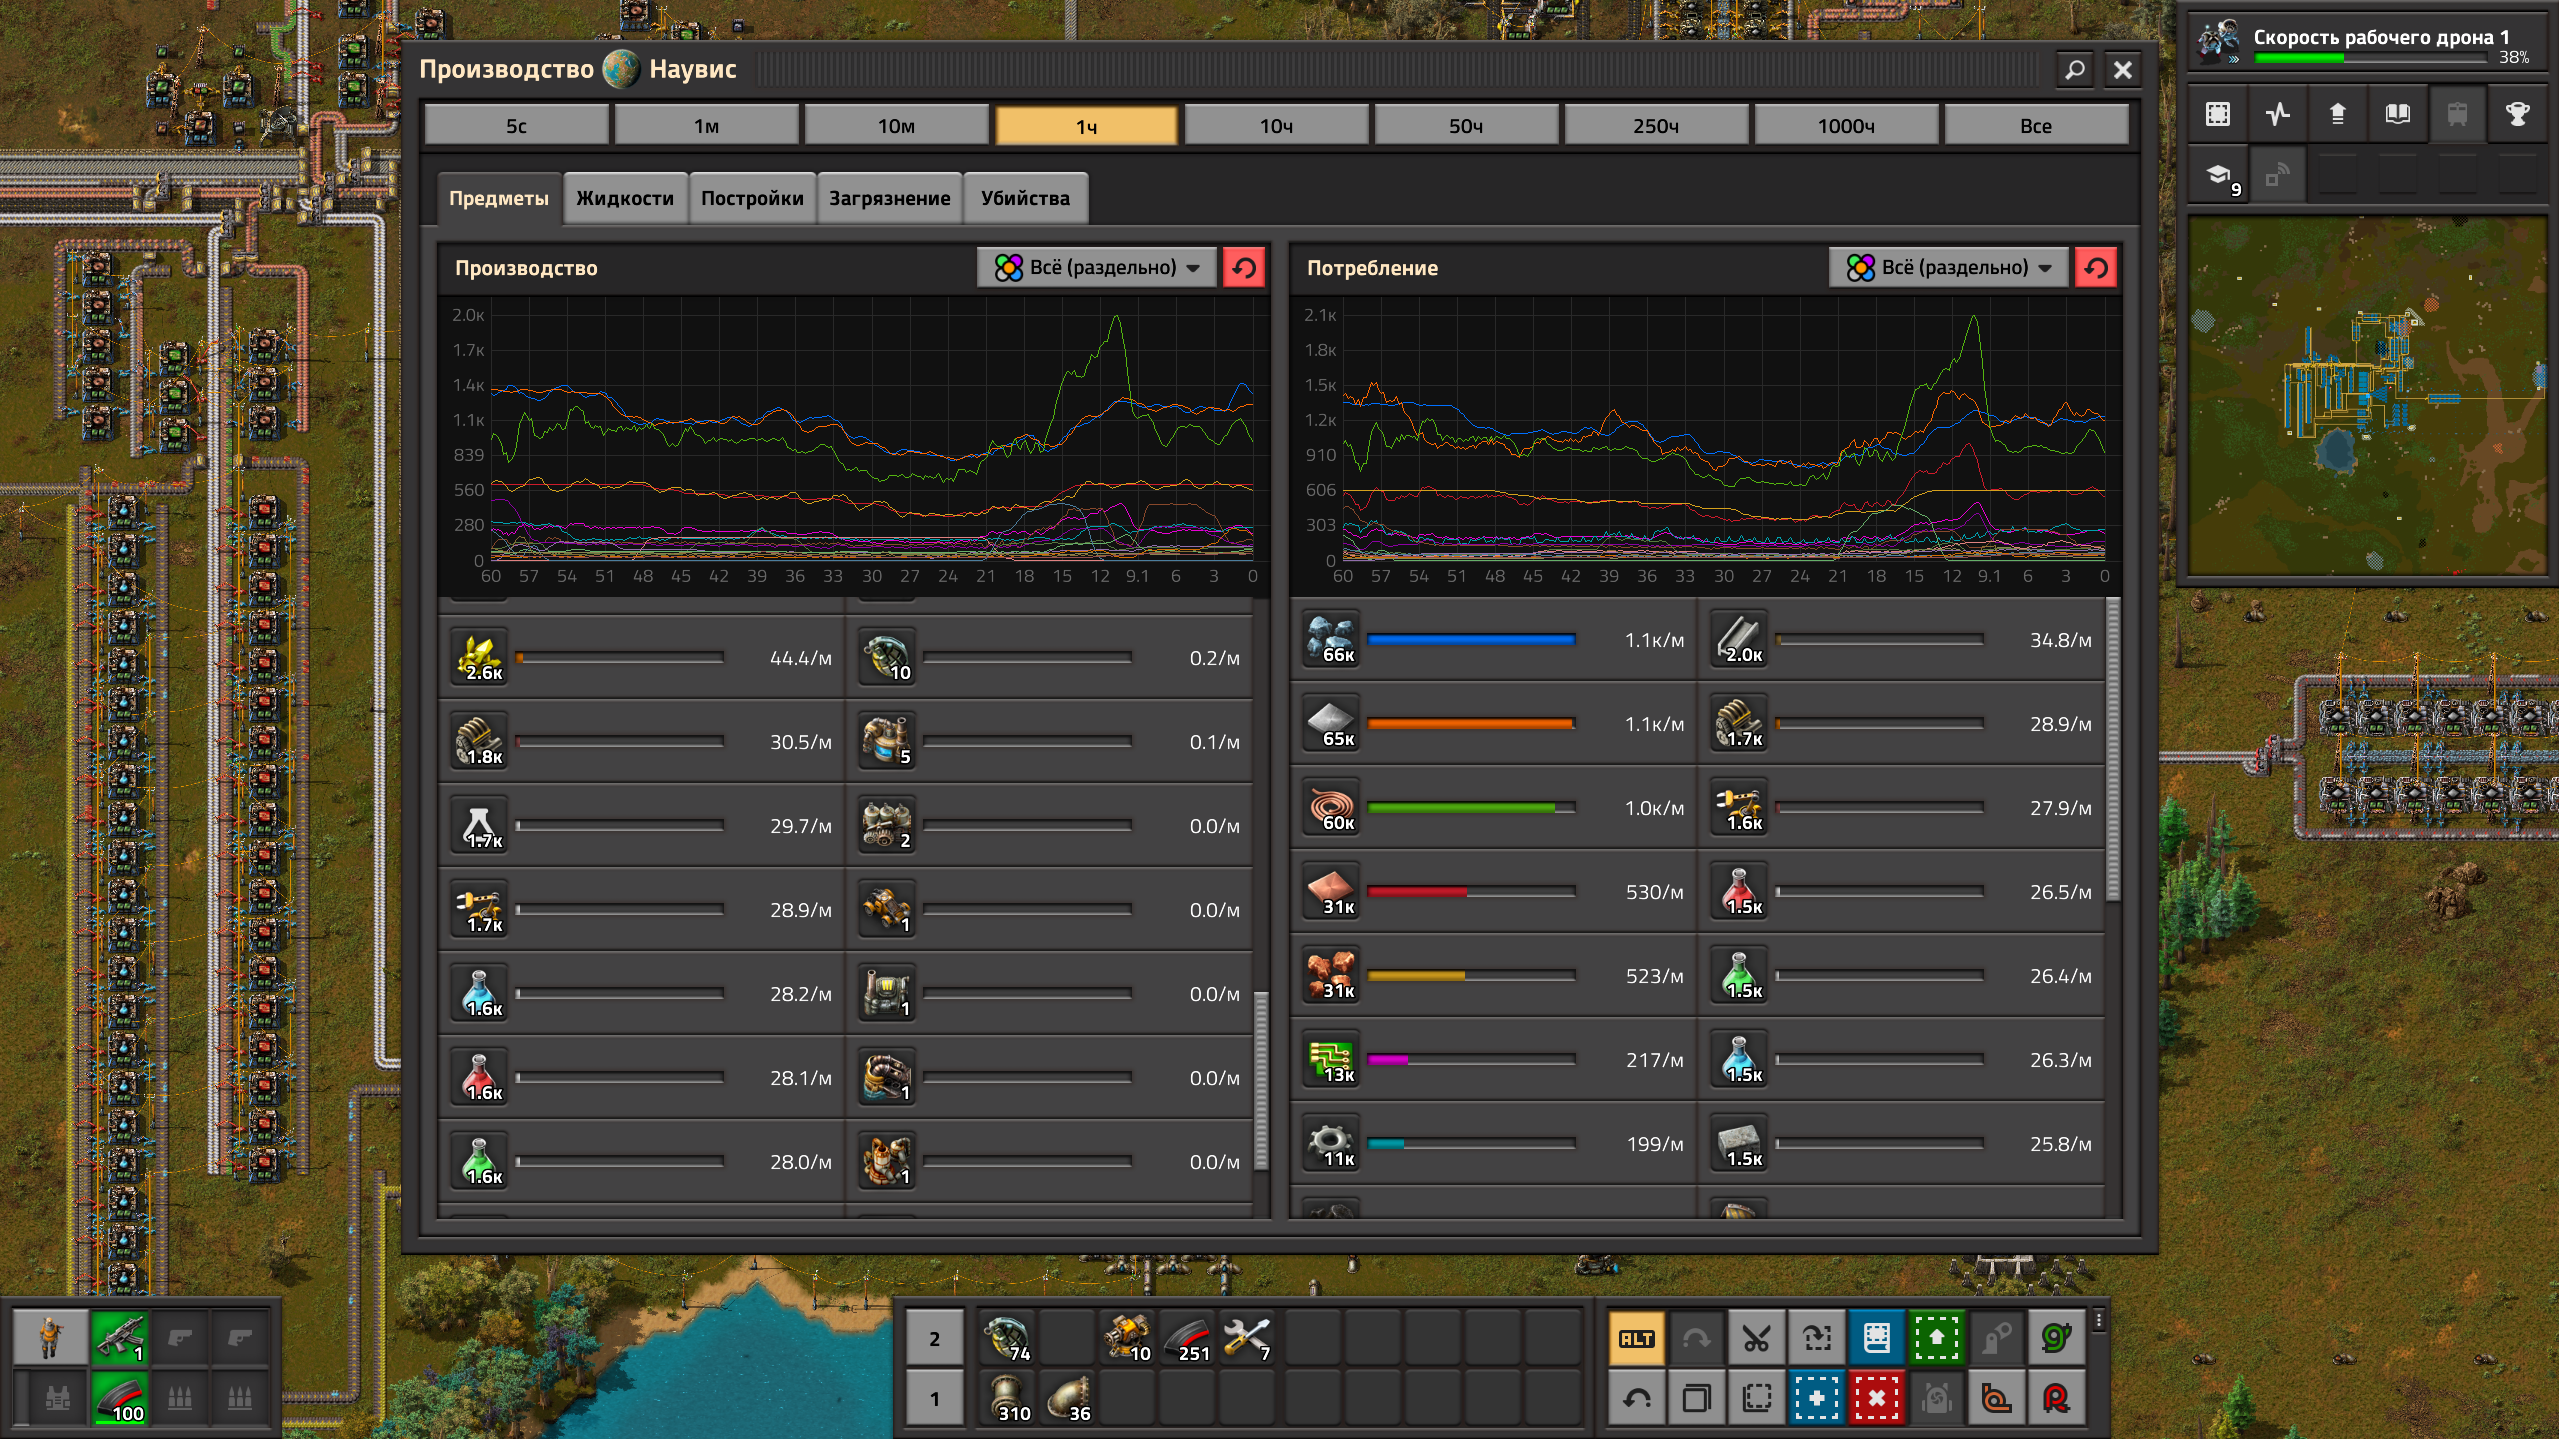Select the blue blueprint creation tool
Image resolution: width=2559 pixels, height=1439 pixels.
pyautogui.click(x=1816, y=1398)
